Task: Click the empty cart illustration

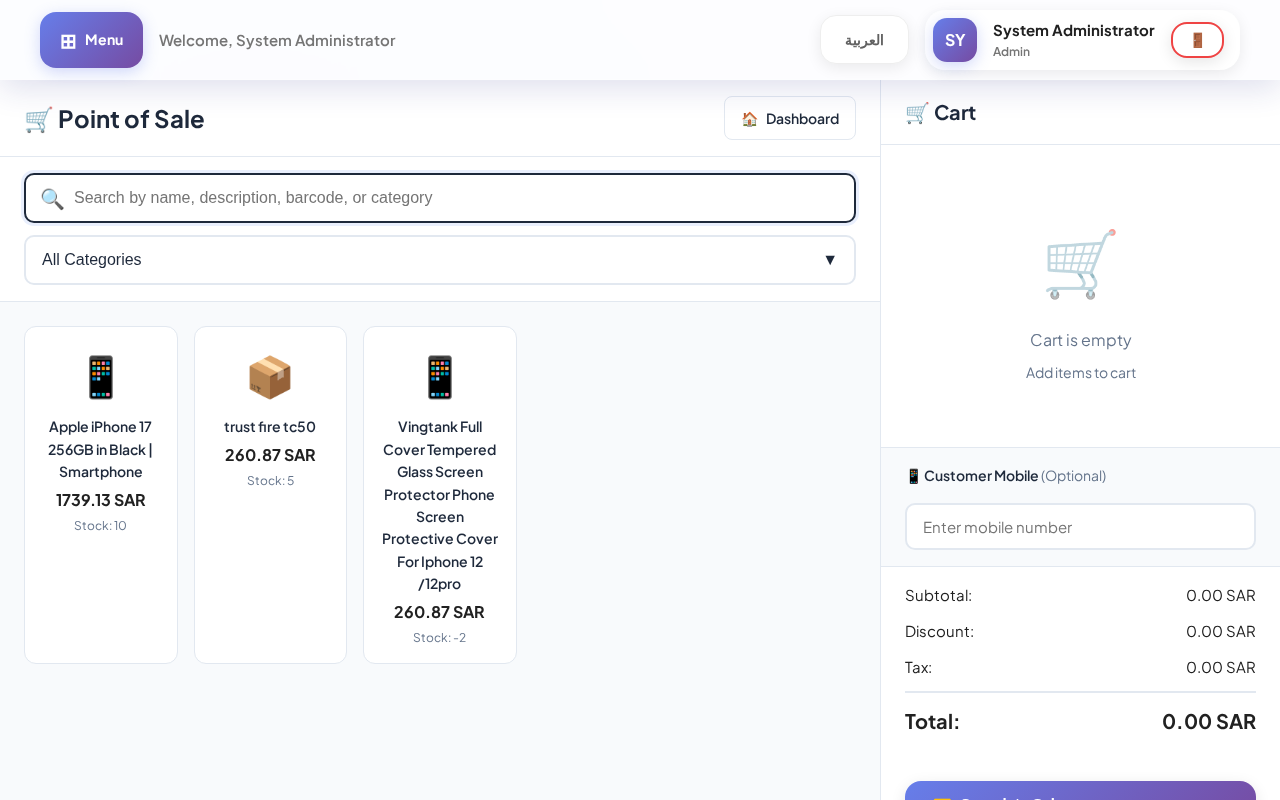Action: point(1080,264)
